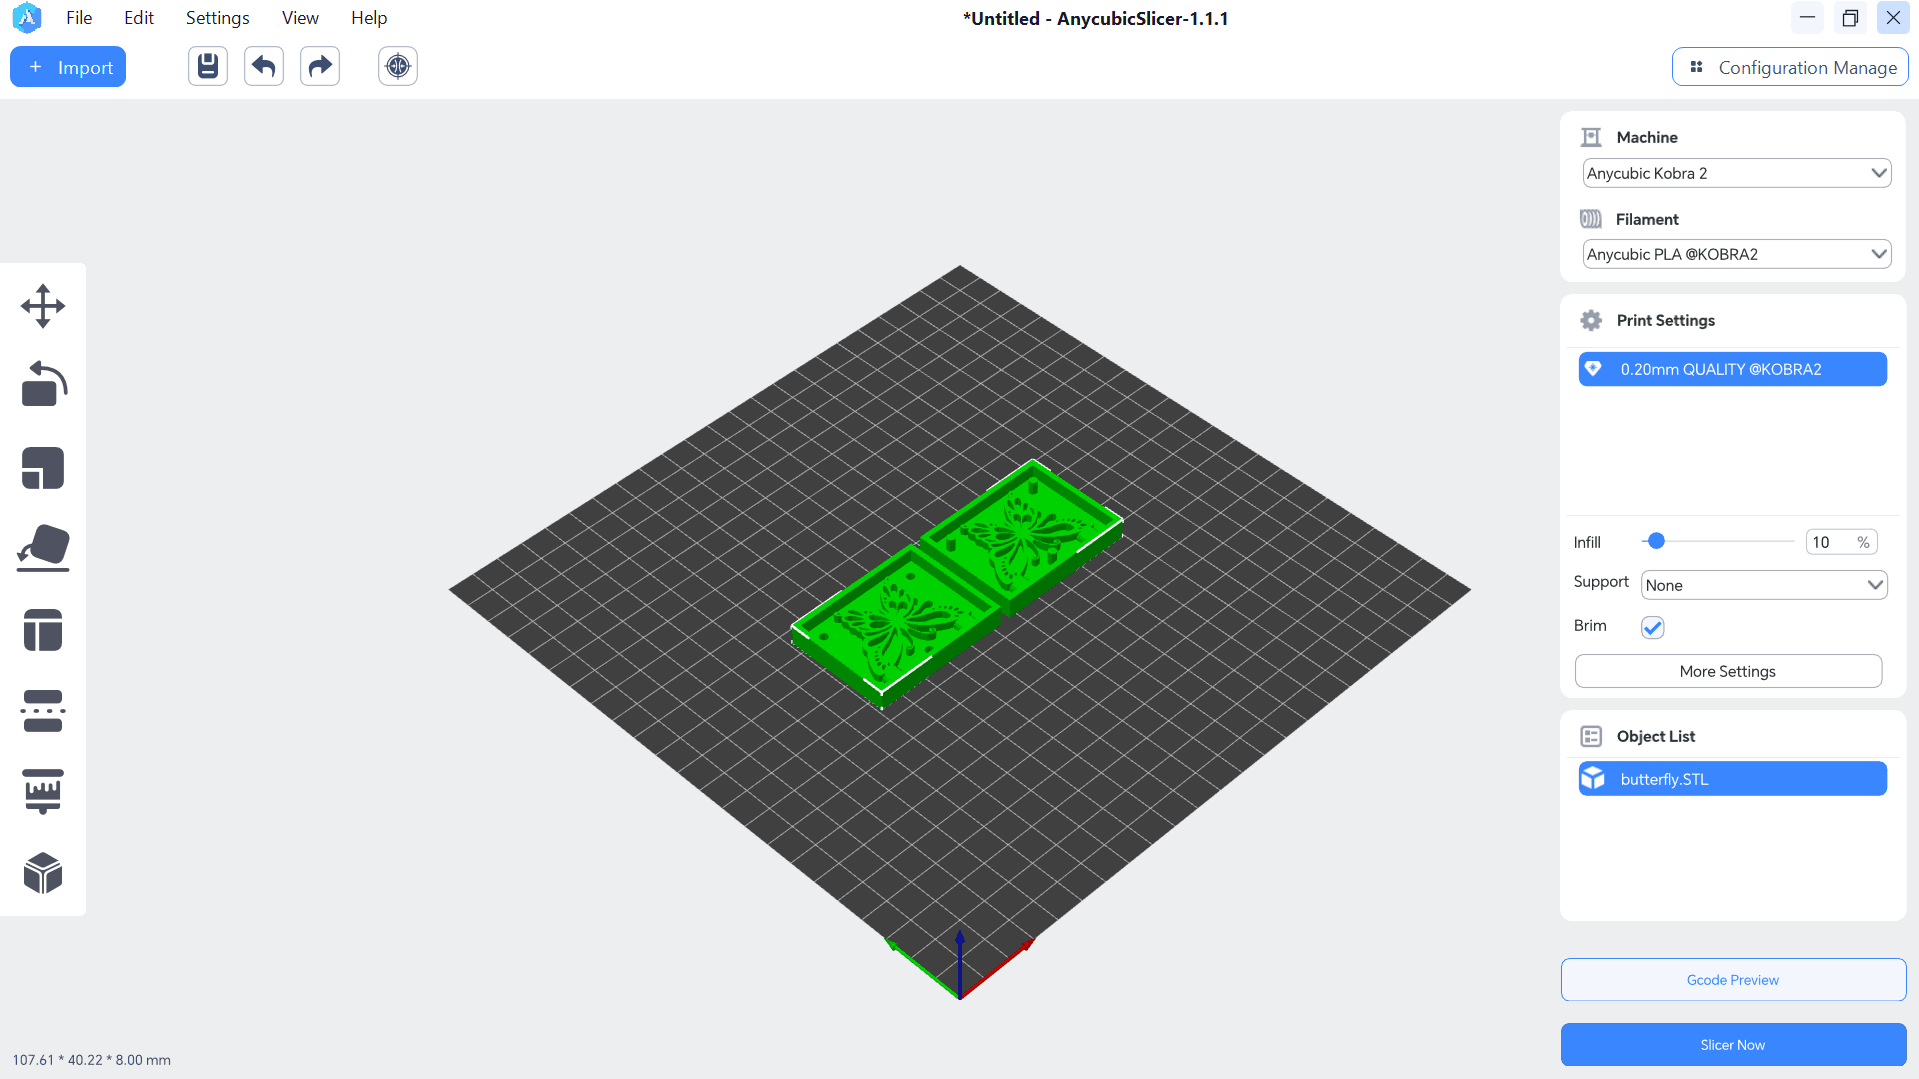
Task: Click the Object List icon
Action: (1591, 736)
